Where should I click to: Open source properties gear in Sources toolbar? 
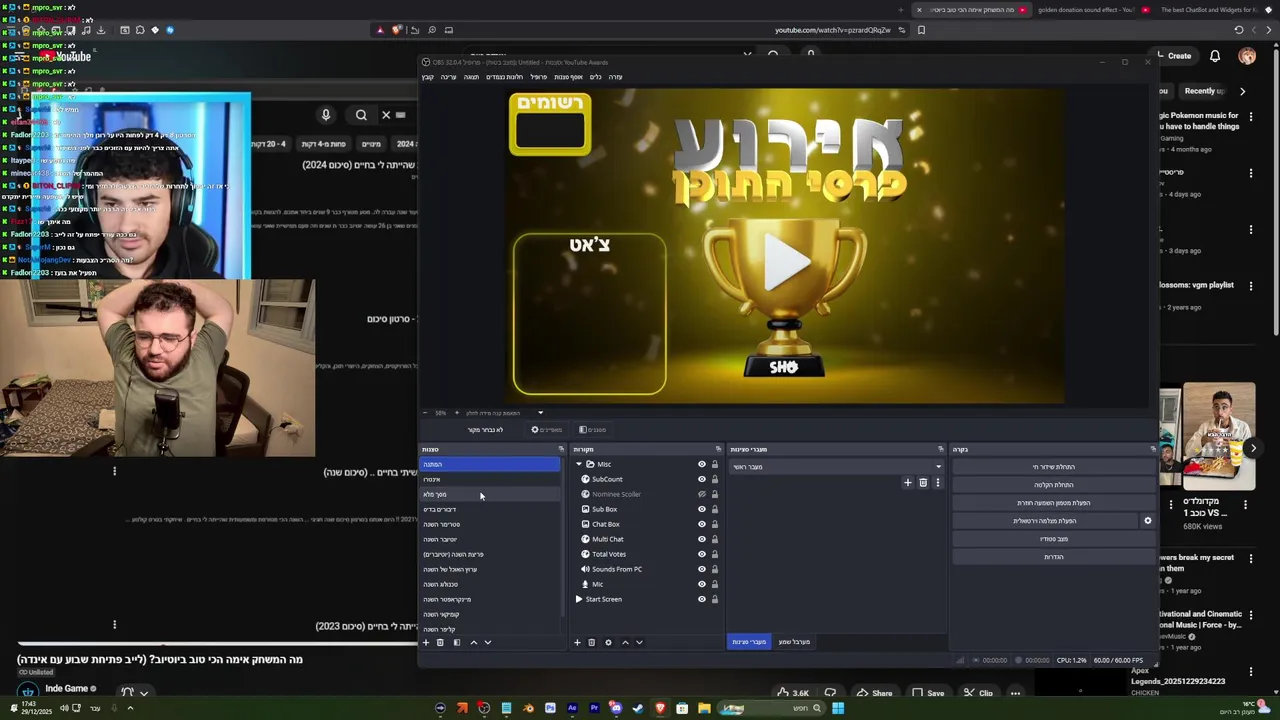[608, 642]
